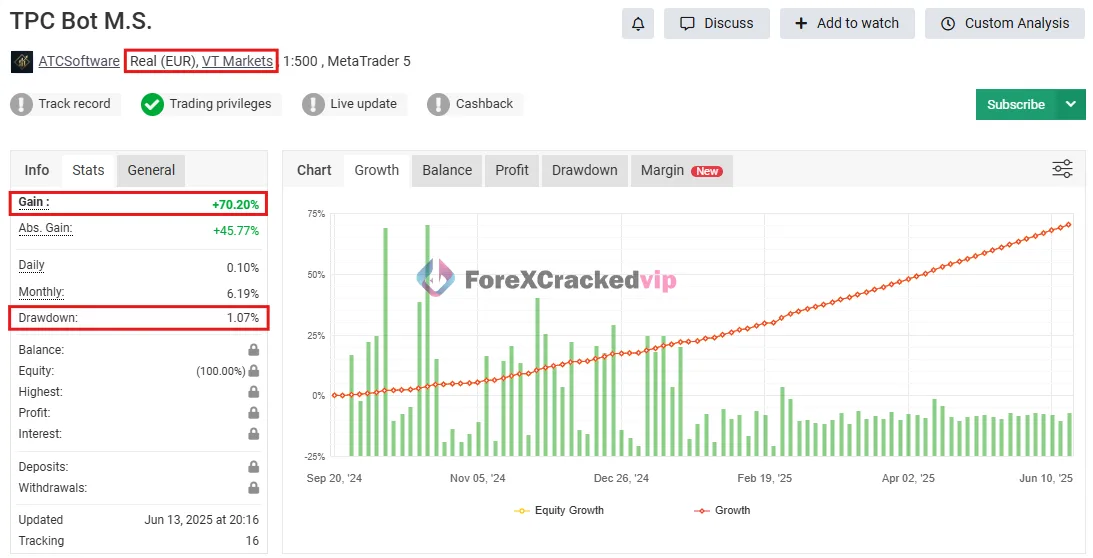This screenshot has width=1093, height=558.
Task: Expand the Subscribe dropdown arrow
Action: 1071,105
